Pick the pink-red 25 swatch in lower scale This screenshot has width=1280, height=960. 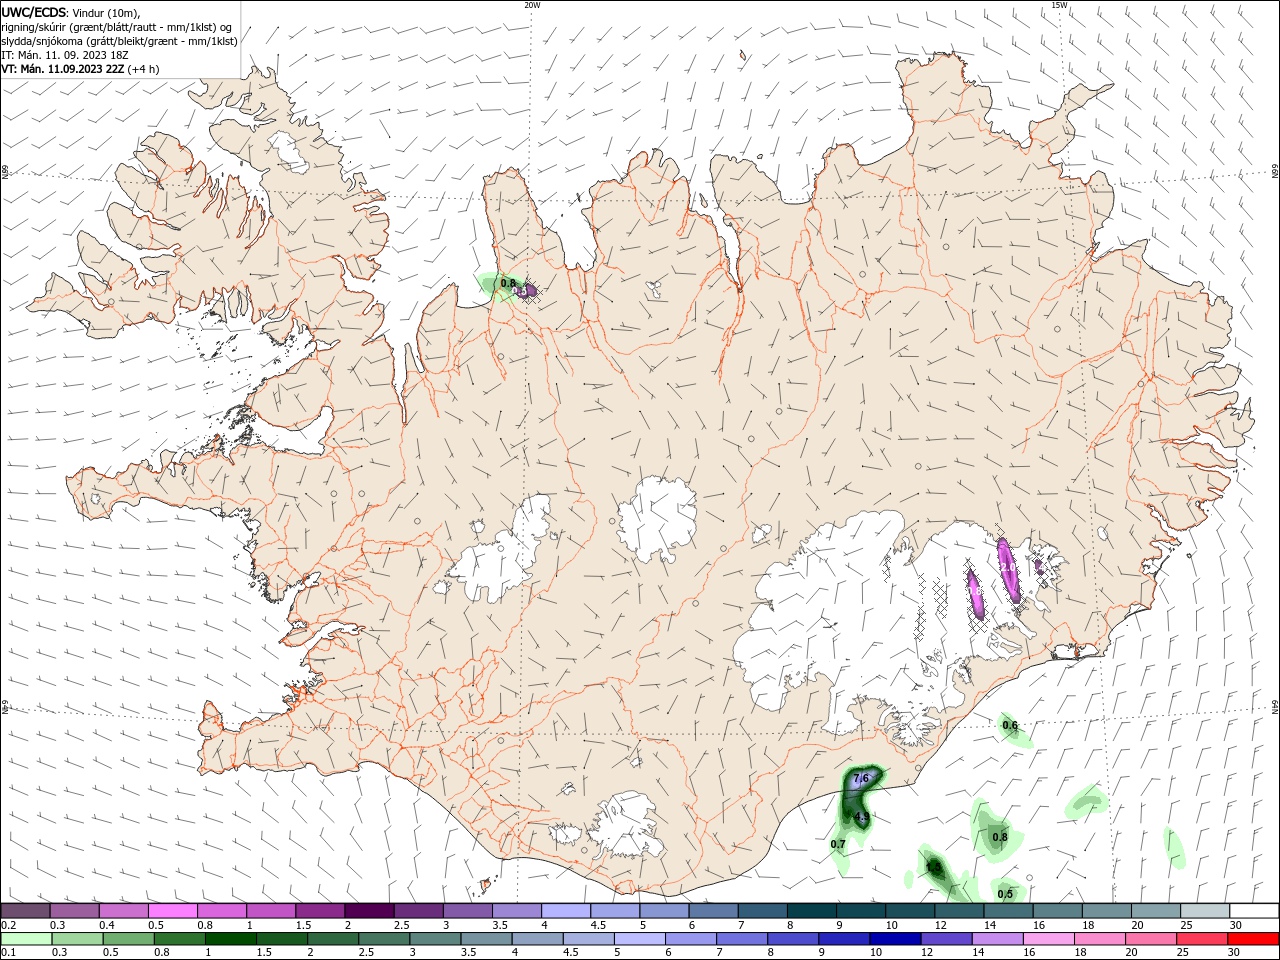point(1201,939)
